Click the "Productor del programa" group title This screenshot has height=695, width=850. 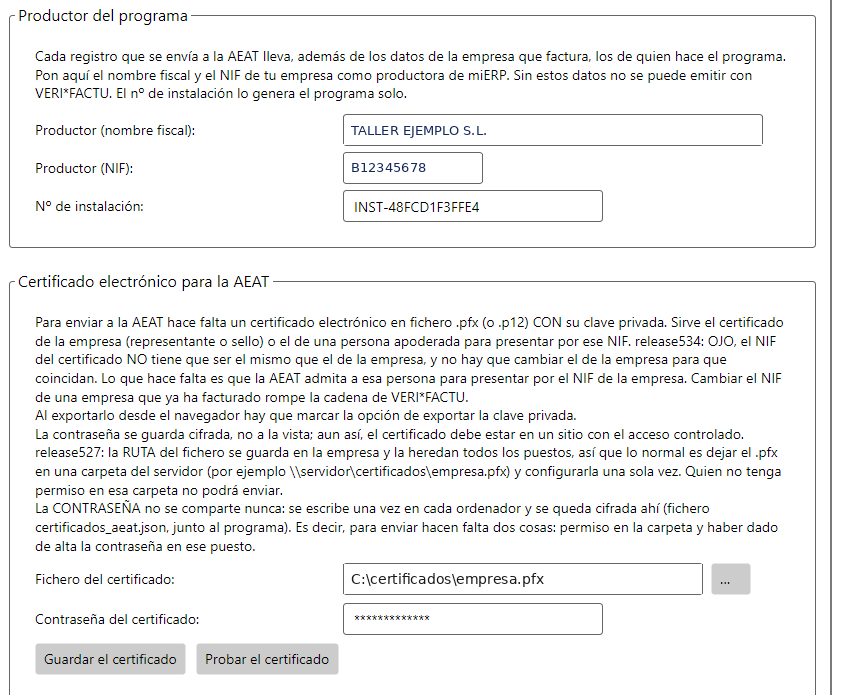click(x=103, y=16)
